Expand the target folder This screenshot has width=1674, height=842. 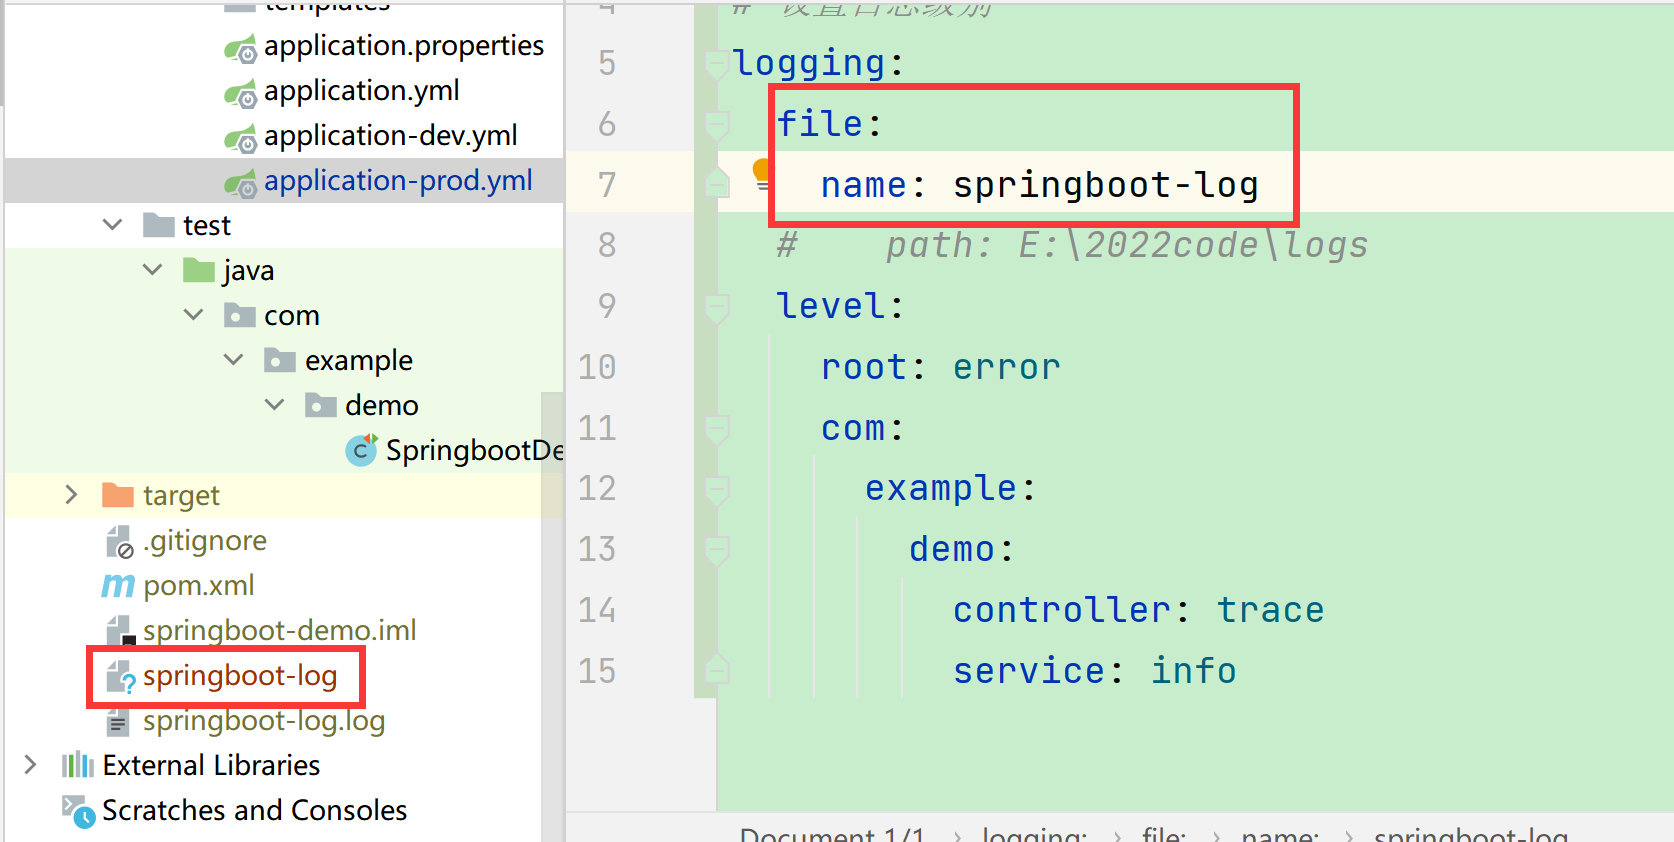[x=71, y=495]
